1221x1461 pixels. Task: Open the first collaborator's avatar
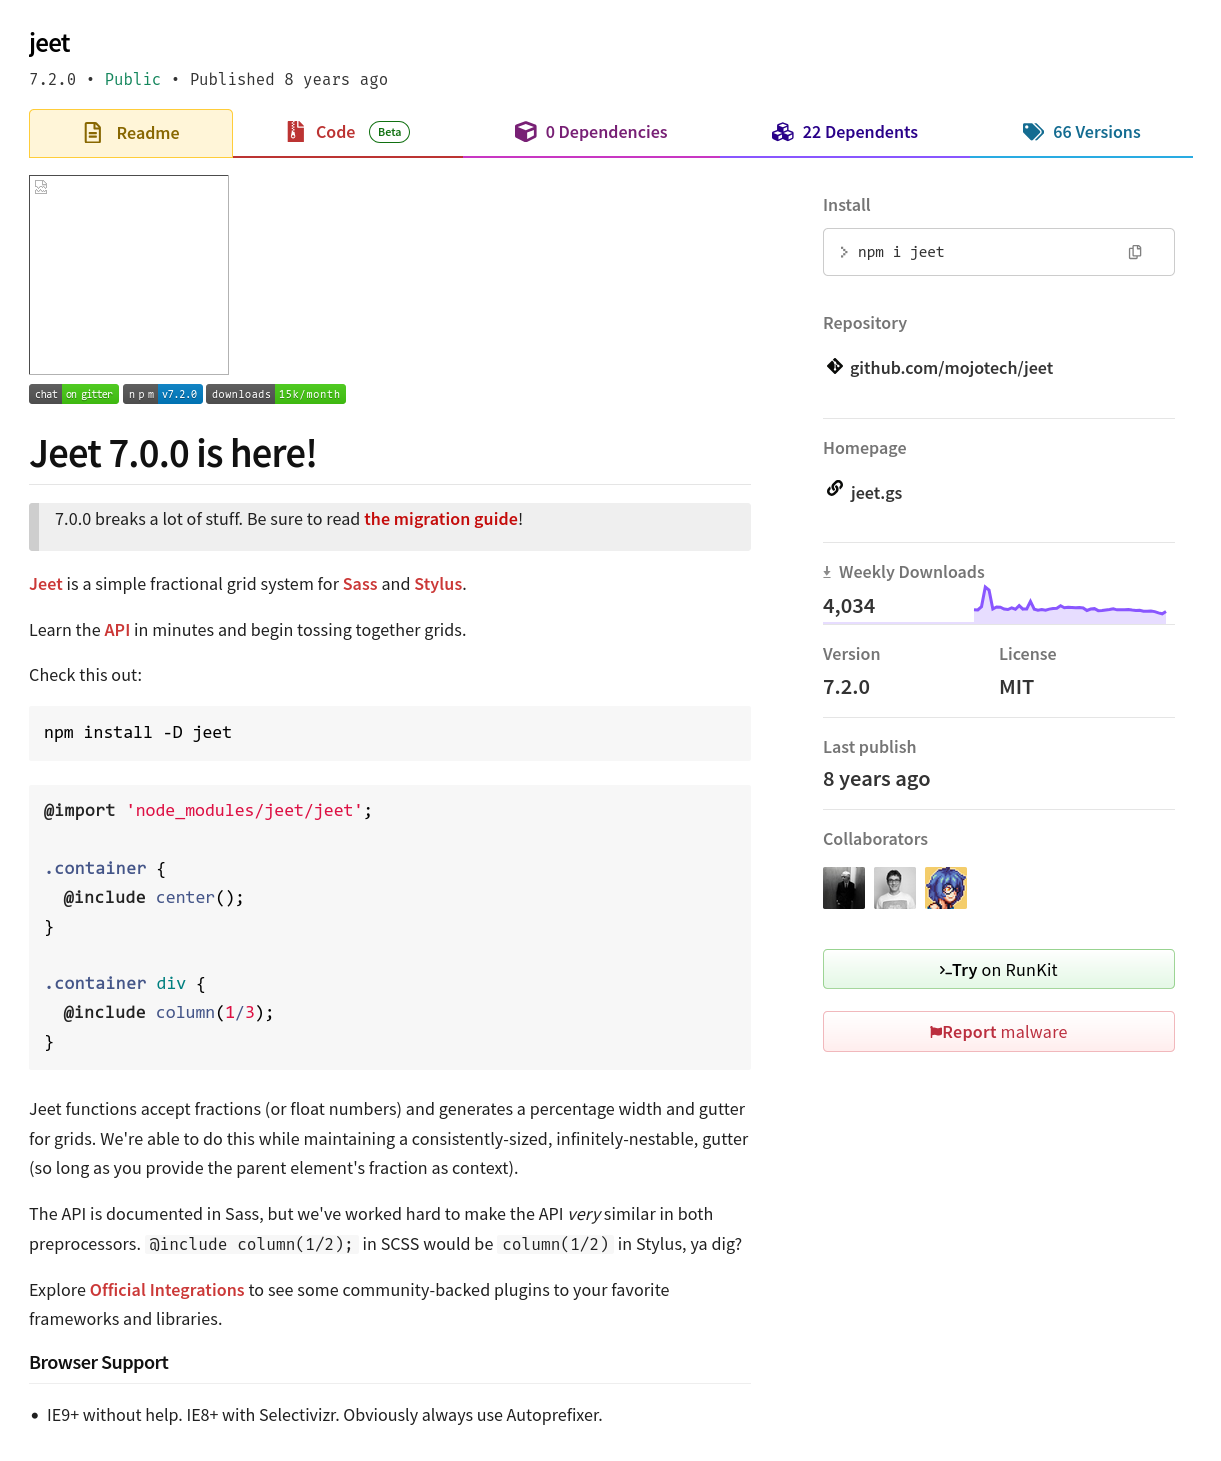coord(844,888)
